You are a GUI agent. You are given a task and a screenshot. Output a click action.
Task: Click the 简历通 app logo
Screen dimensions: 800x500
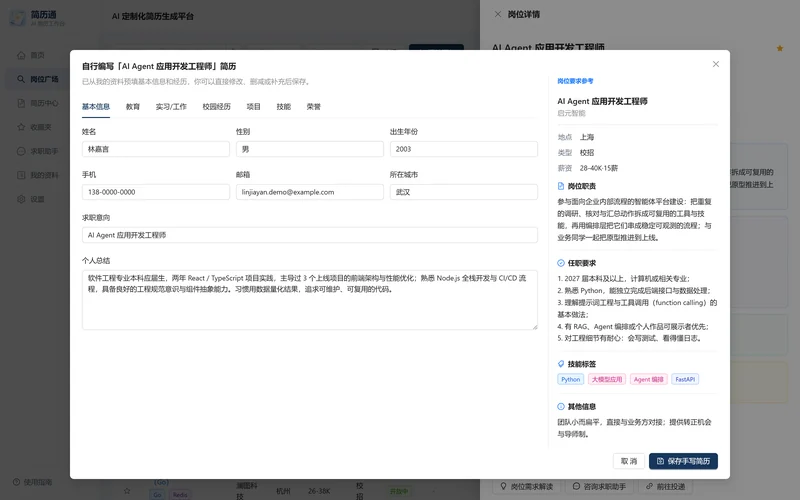point(18,17)
